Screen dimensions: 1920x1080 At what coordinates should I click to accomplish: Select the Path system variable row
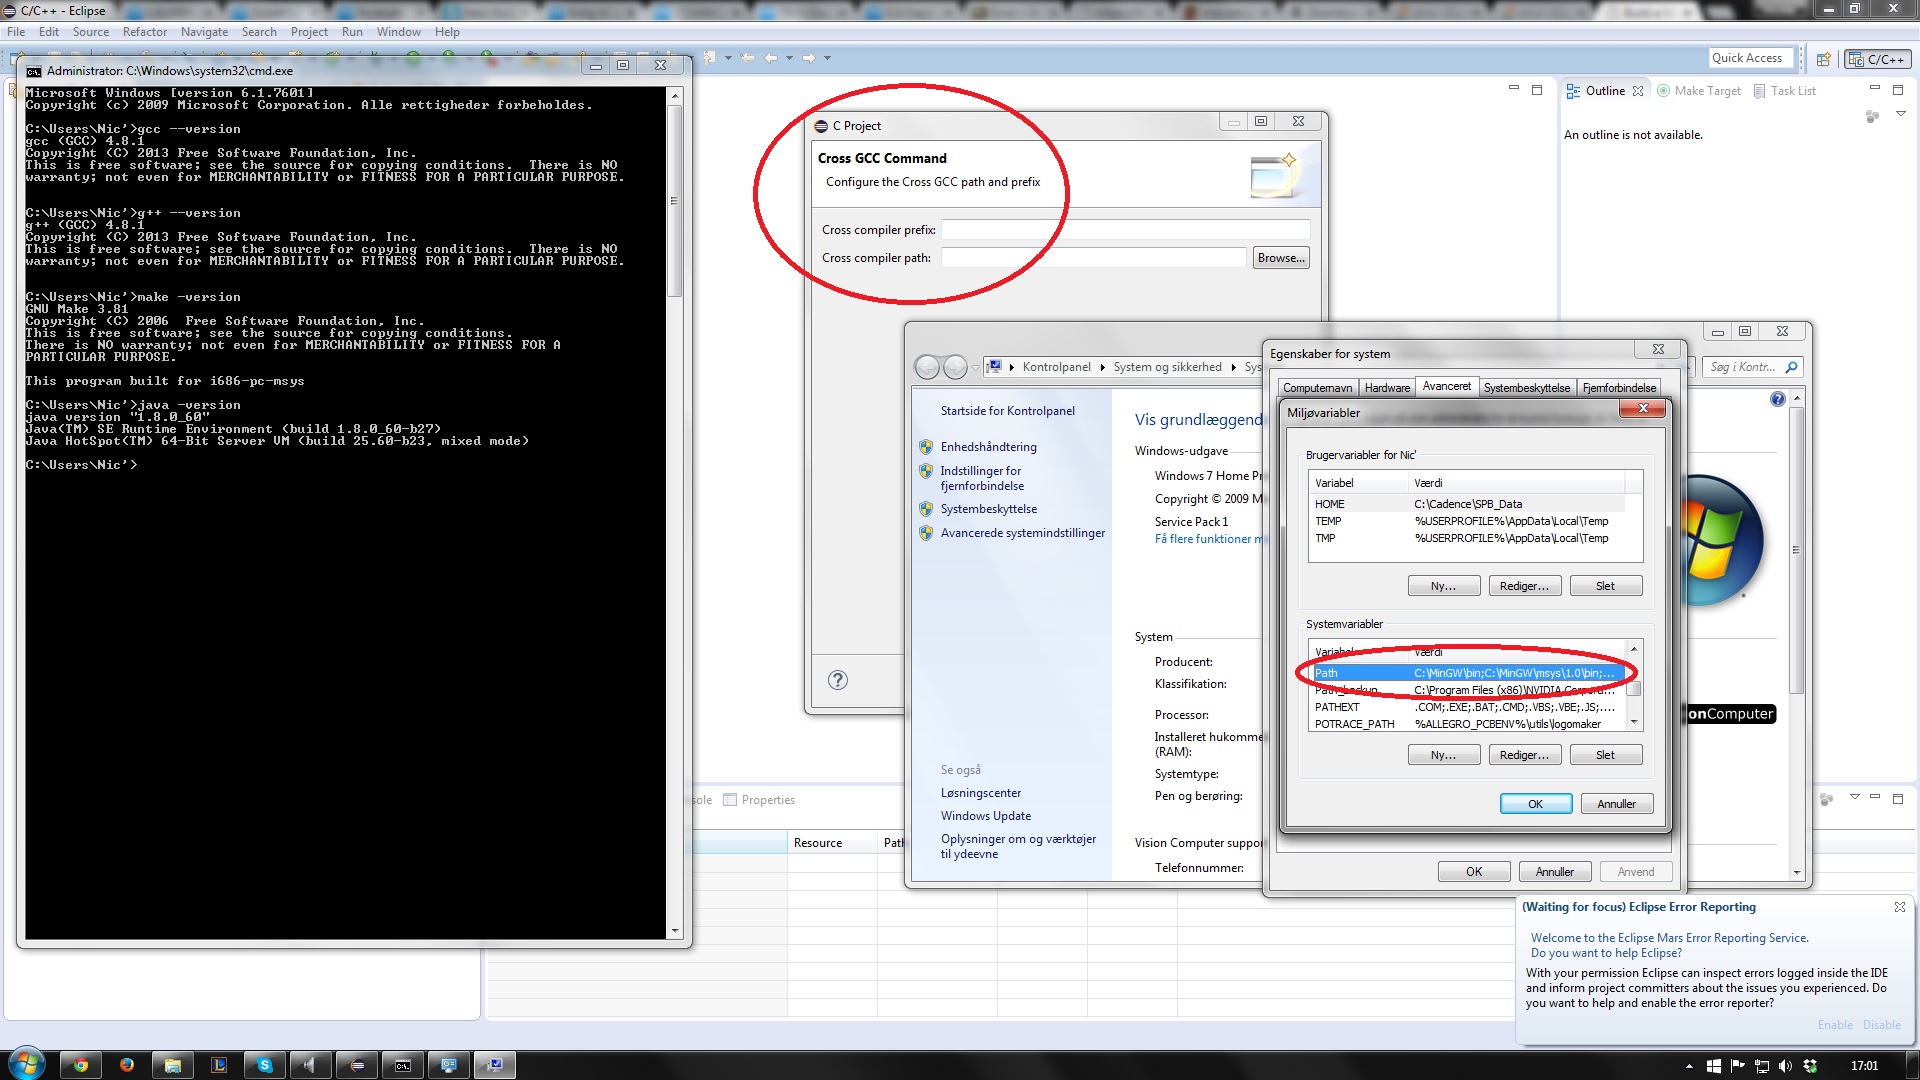(1467, 673)
